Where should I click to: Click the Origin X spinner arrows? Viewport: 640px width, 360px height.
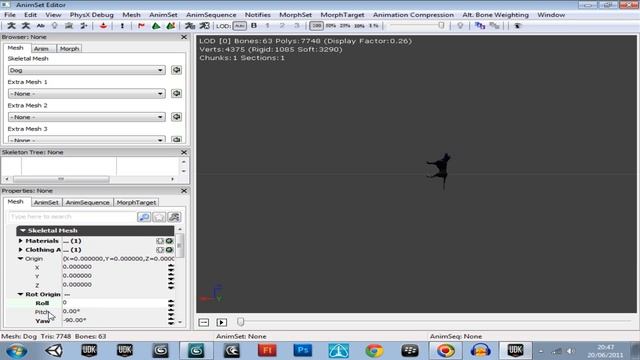171,267
